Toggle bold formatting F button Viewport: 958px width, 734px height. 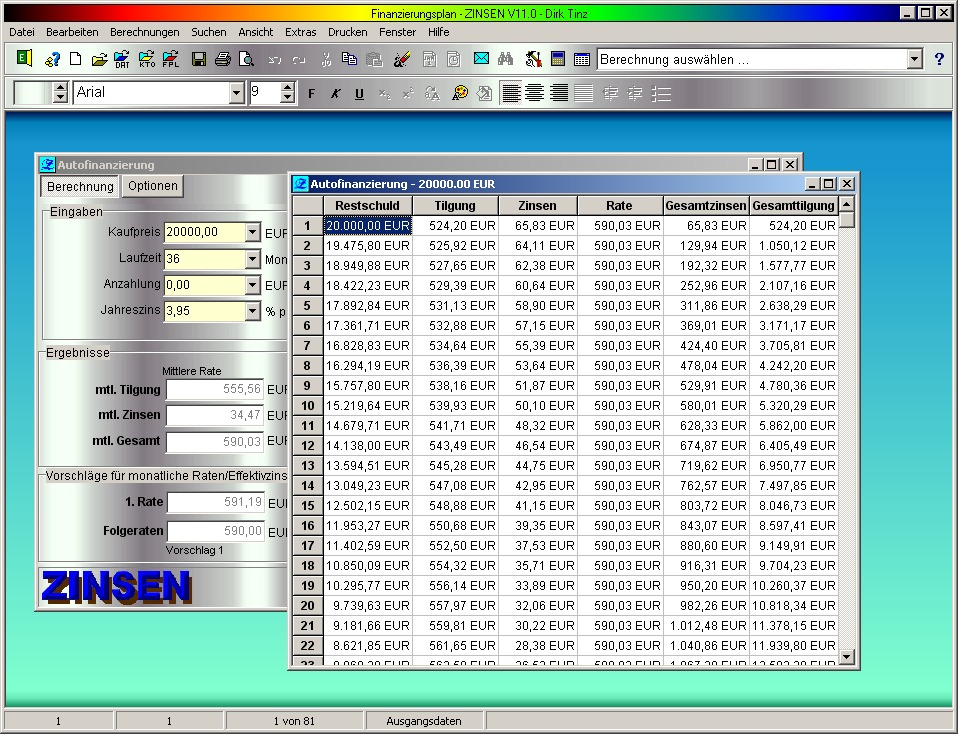click(x=312, y=94)
